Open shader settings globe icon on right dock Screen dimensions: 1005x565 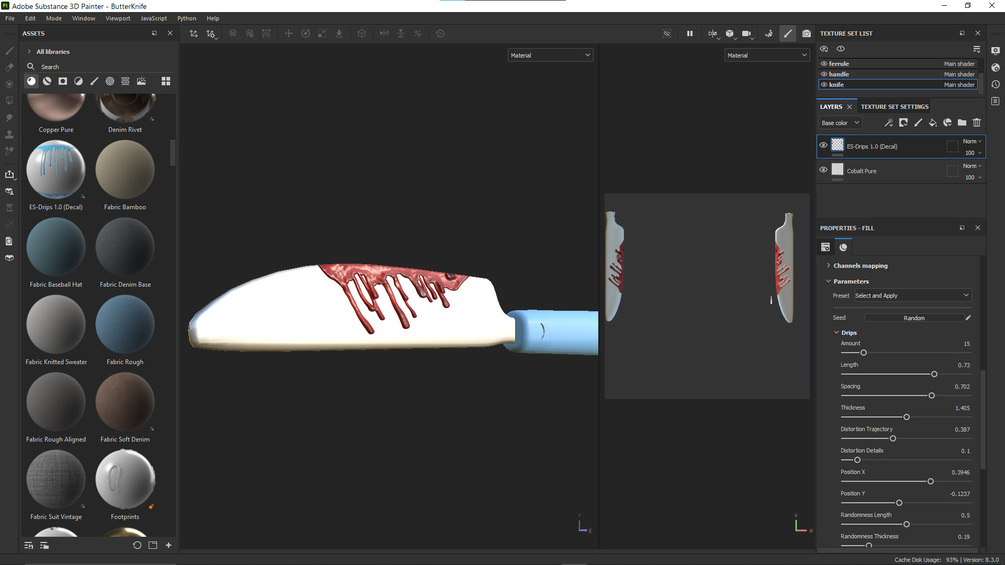[x=995, y=67]
